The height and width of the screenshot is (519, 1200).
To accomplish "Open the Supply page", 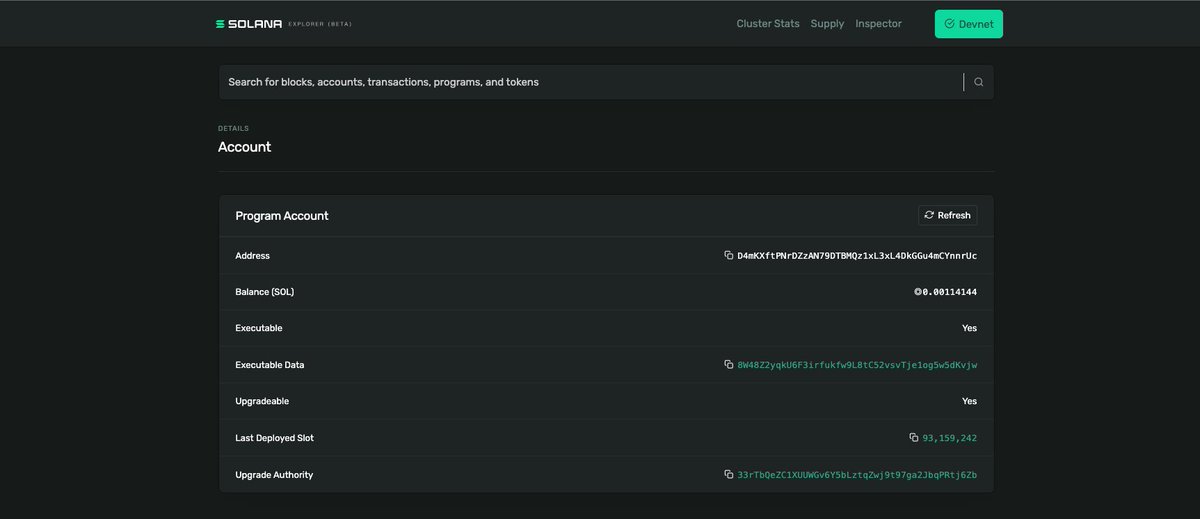I will tap(828, 24).
